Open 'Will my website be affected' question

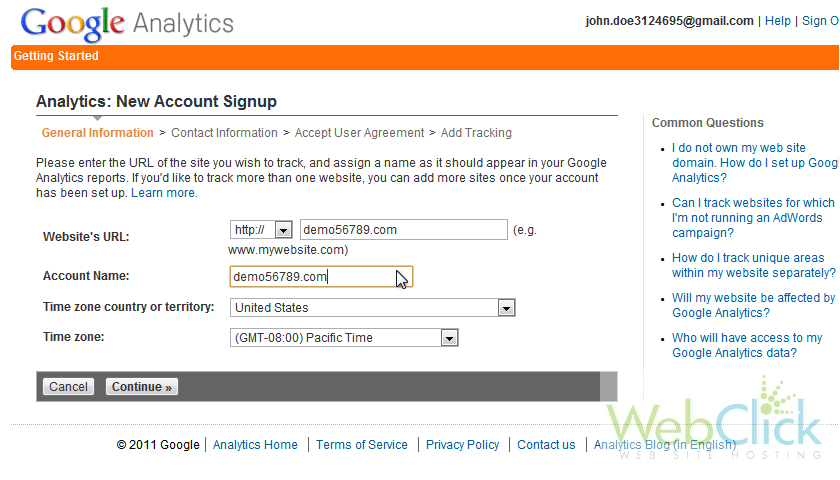click(753, 305)
